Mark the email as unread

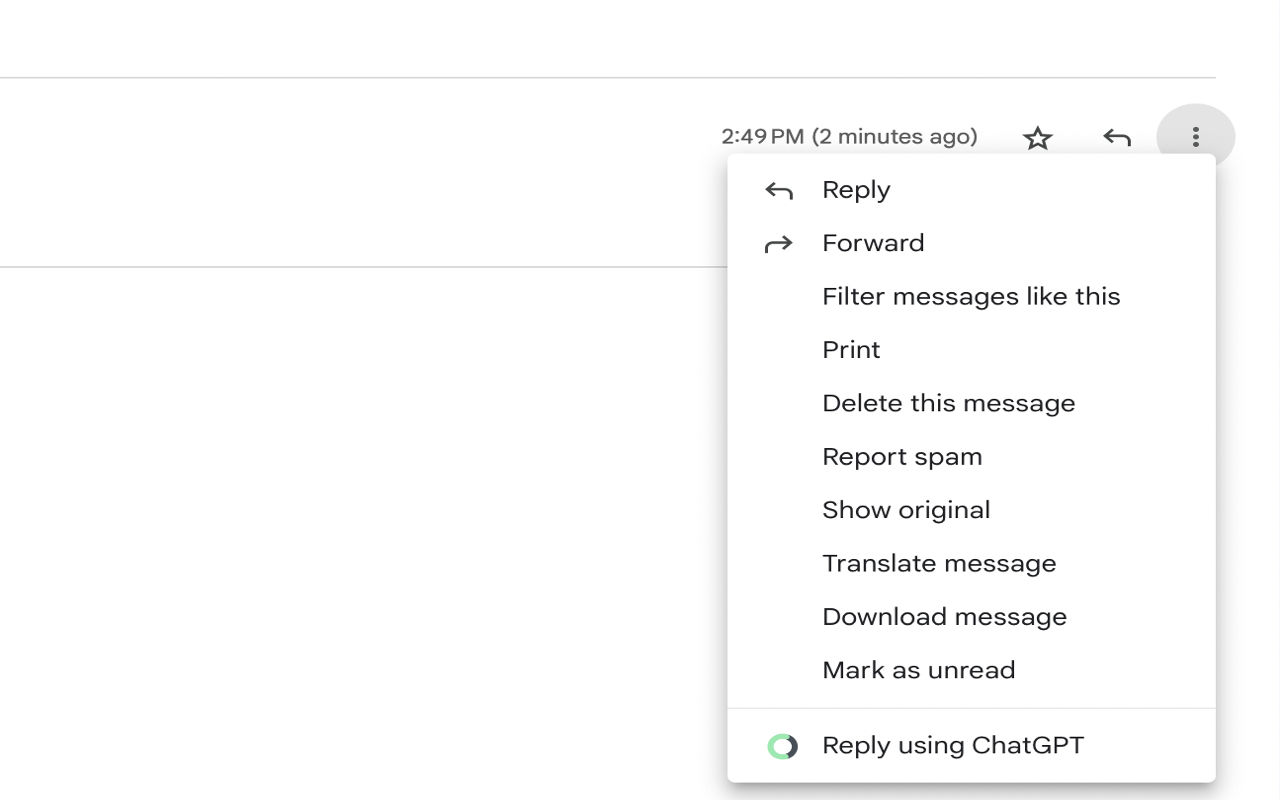[918, 669]
